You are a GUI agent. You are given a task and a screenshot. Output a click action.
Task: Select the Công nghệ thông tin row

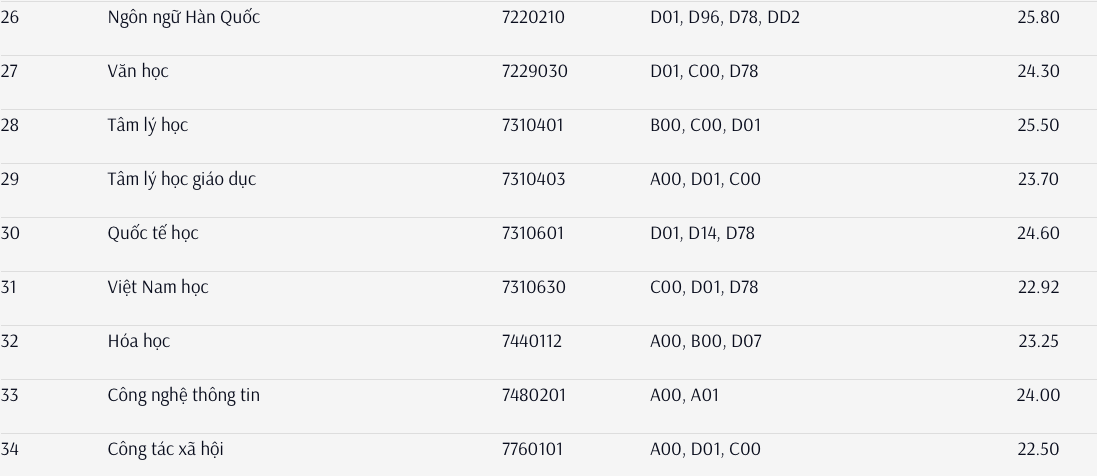coord(184,396)
